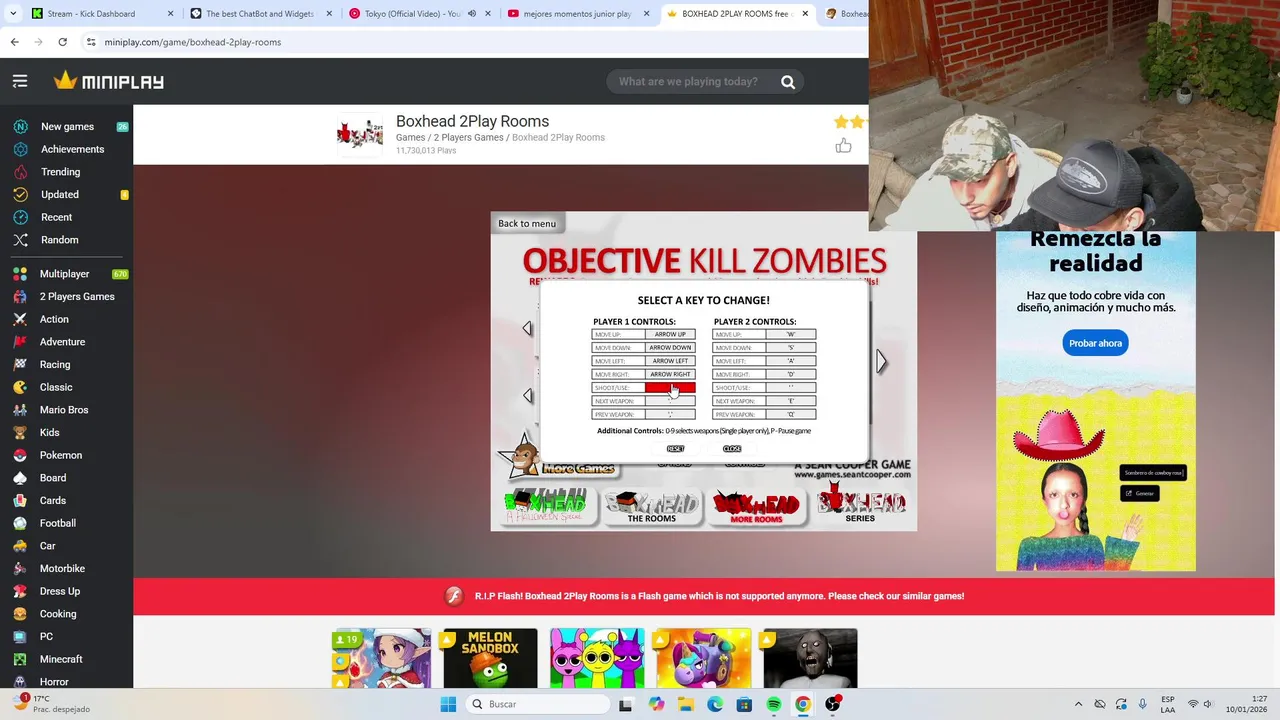Click More Games monkey star button
Screen dimensions: 1280x720
point(558,459)
